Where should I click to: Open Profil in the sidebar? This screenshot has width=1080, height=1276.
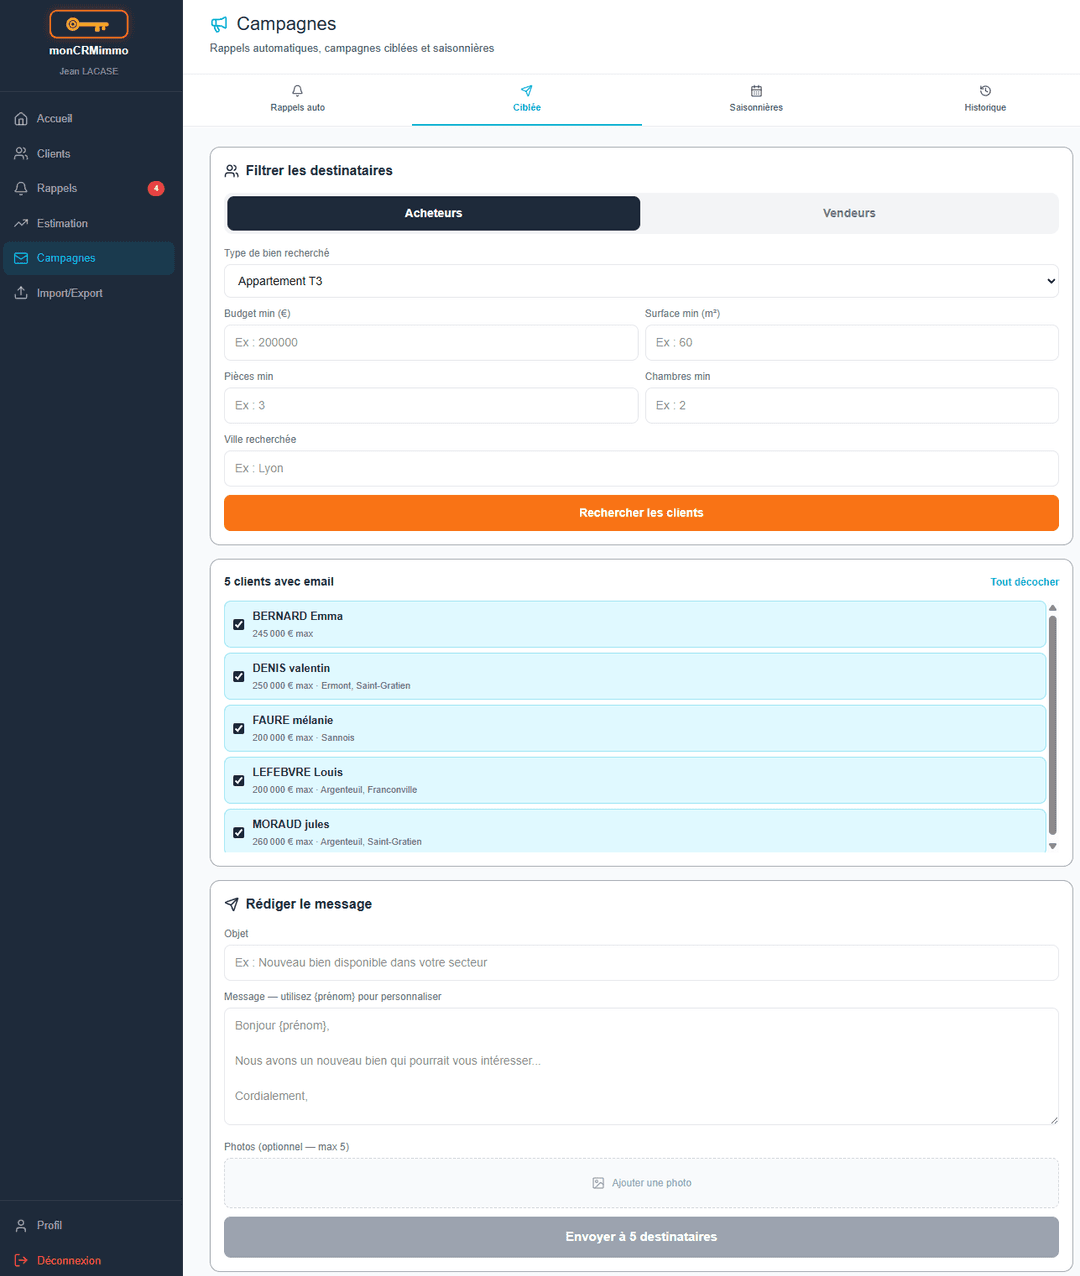(x=88, y=1225)
